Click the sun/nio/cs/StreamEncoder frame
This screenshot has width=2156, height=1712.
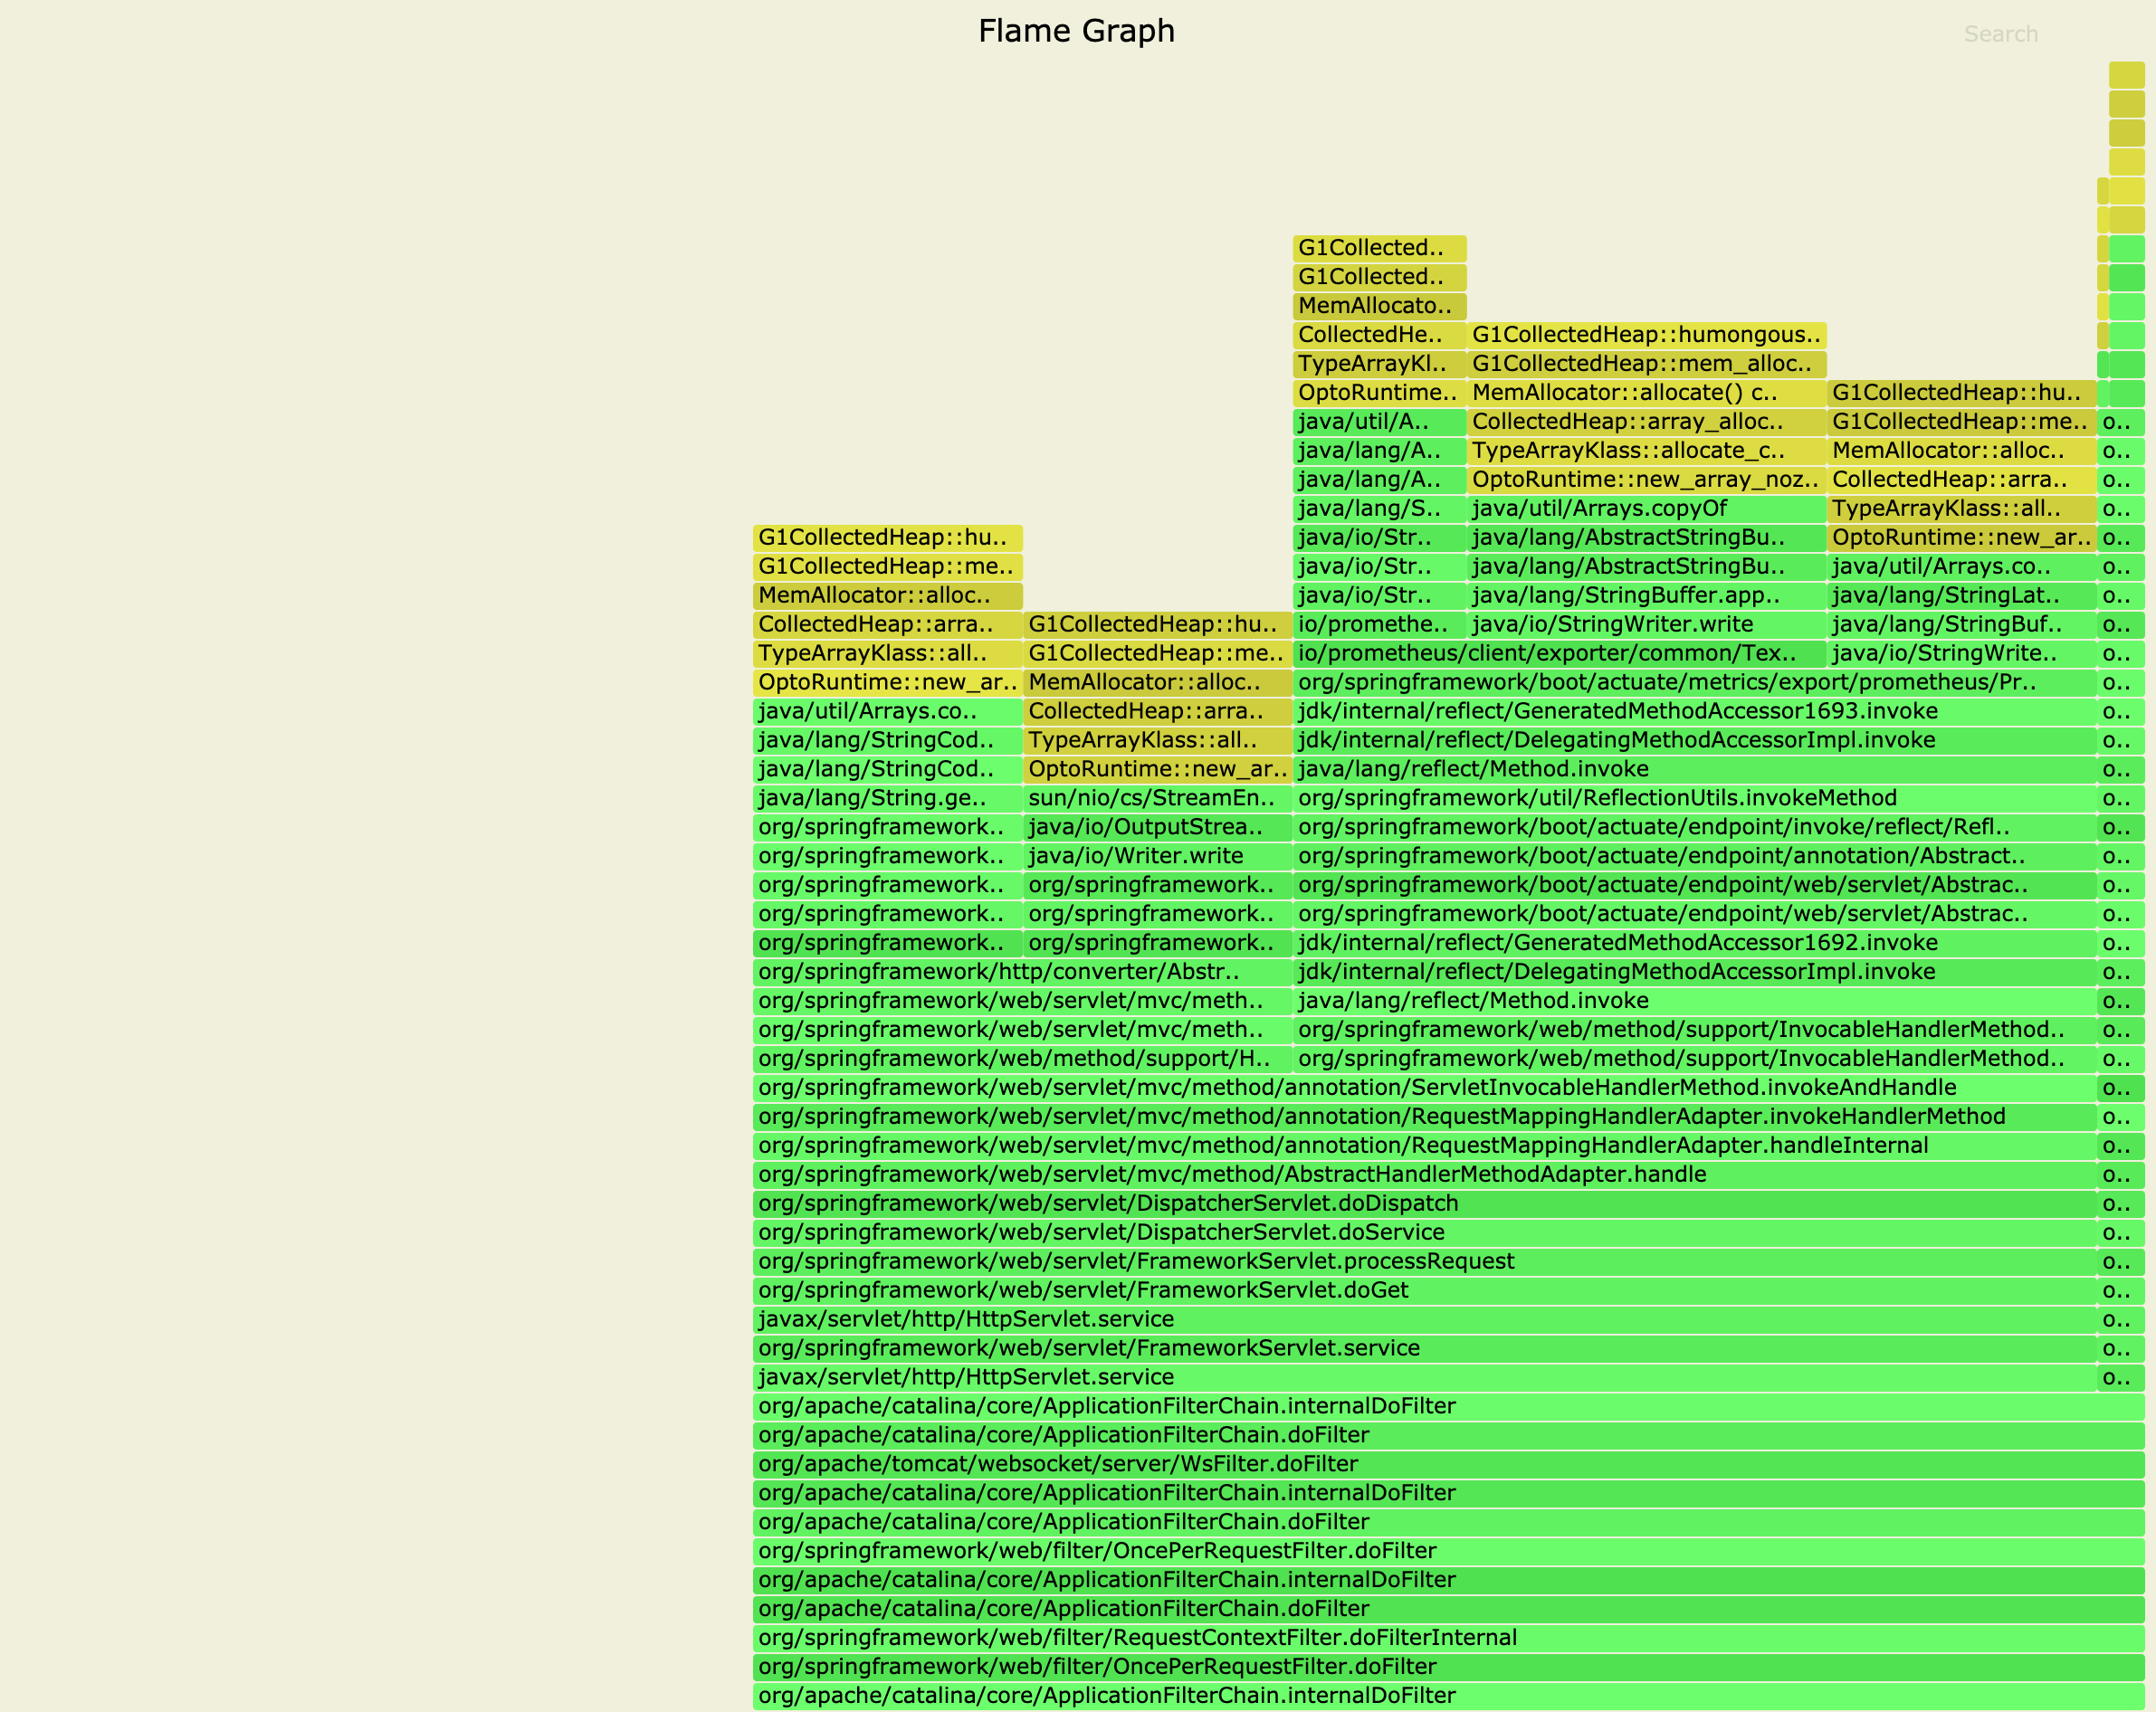tap(1150, 798)
